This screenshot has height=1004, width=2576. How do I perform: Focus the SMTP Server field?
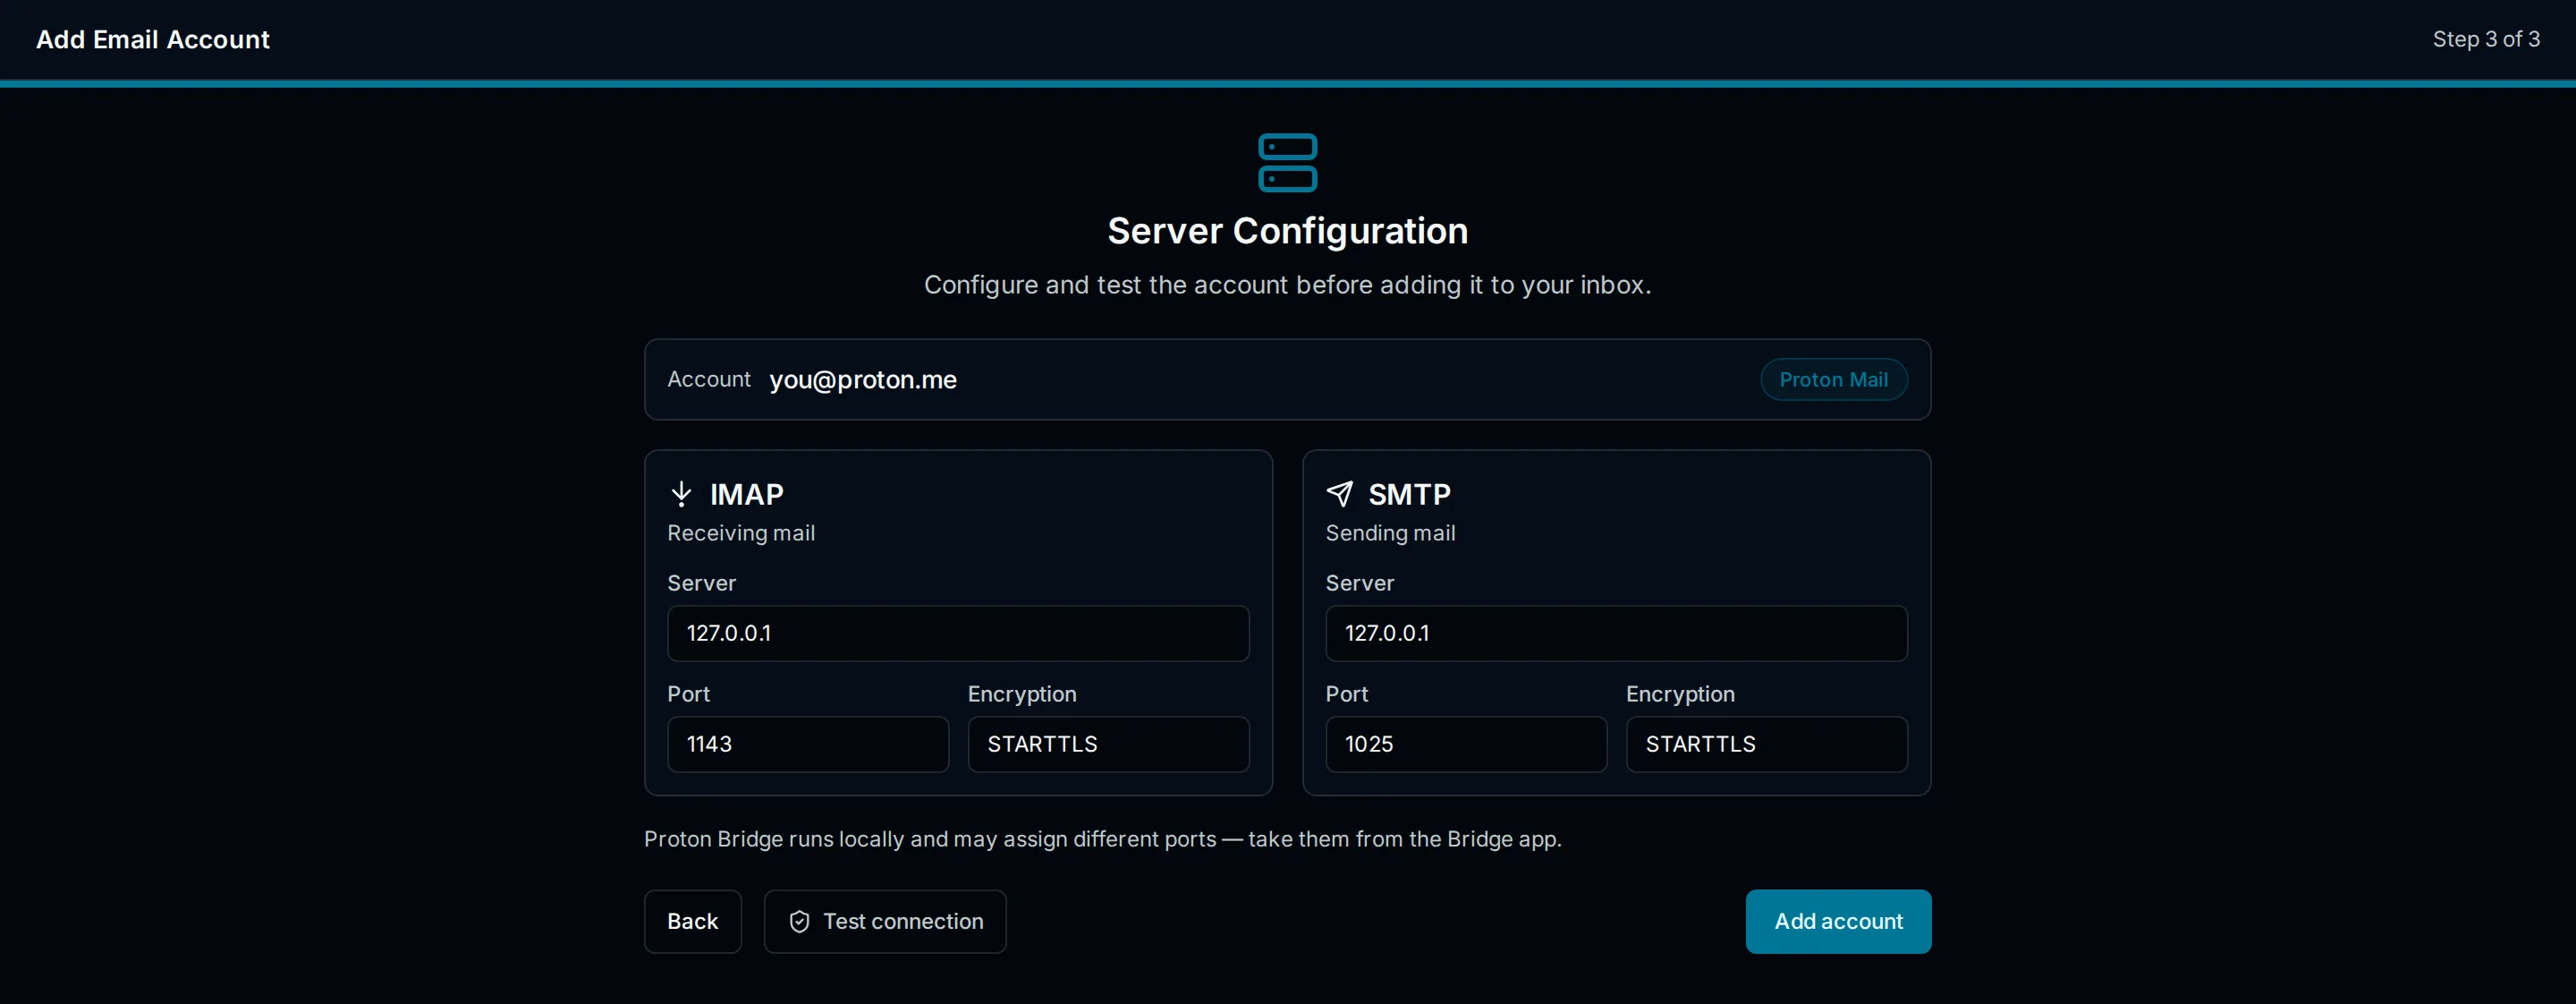click(1616, 633)
